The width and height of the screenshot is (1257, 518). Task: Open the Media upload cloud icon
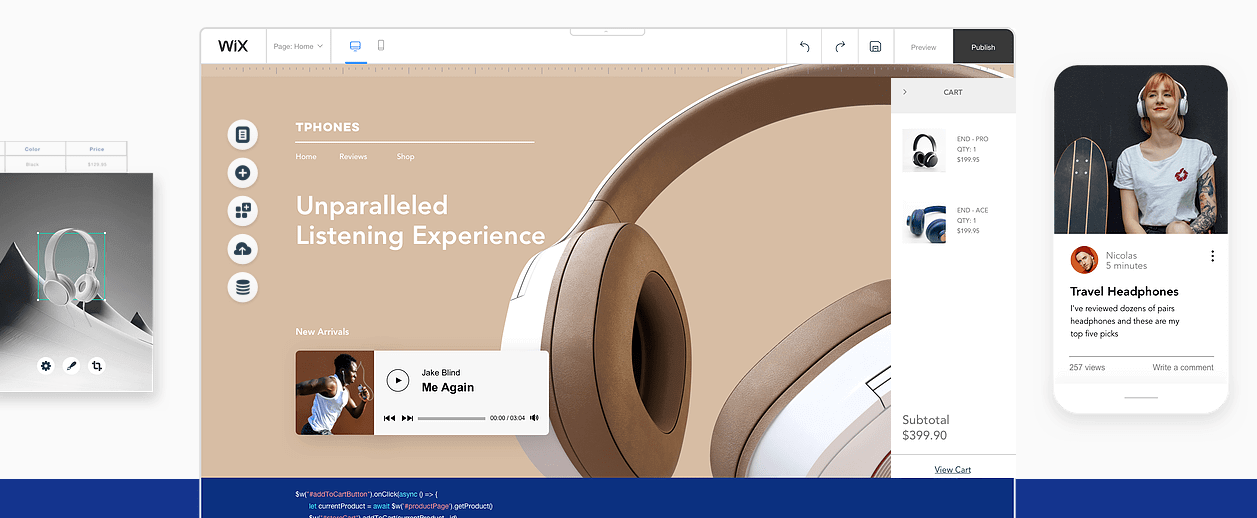242,249
